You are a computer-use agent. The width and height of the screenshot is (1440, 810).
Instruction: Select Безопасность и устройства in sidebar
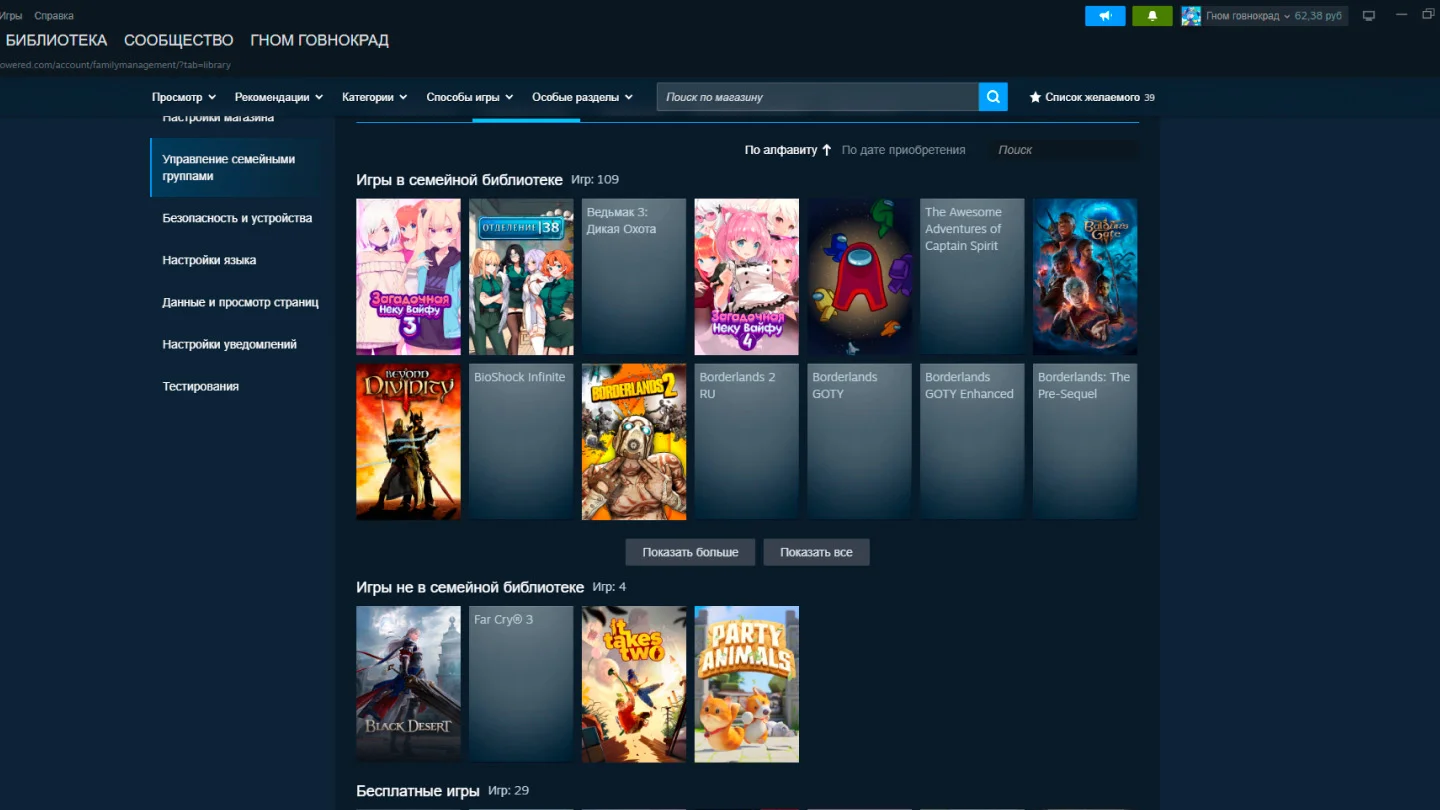point(237,218)
